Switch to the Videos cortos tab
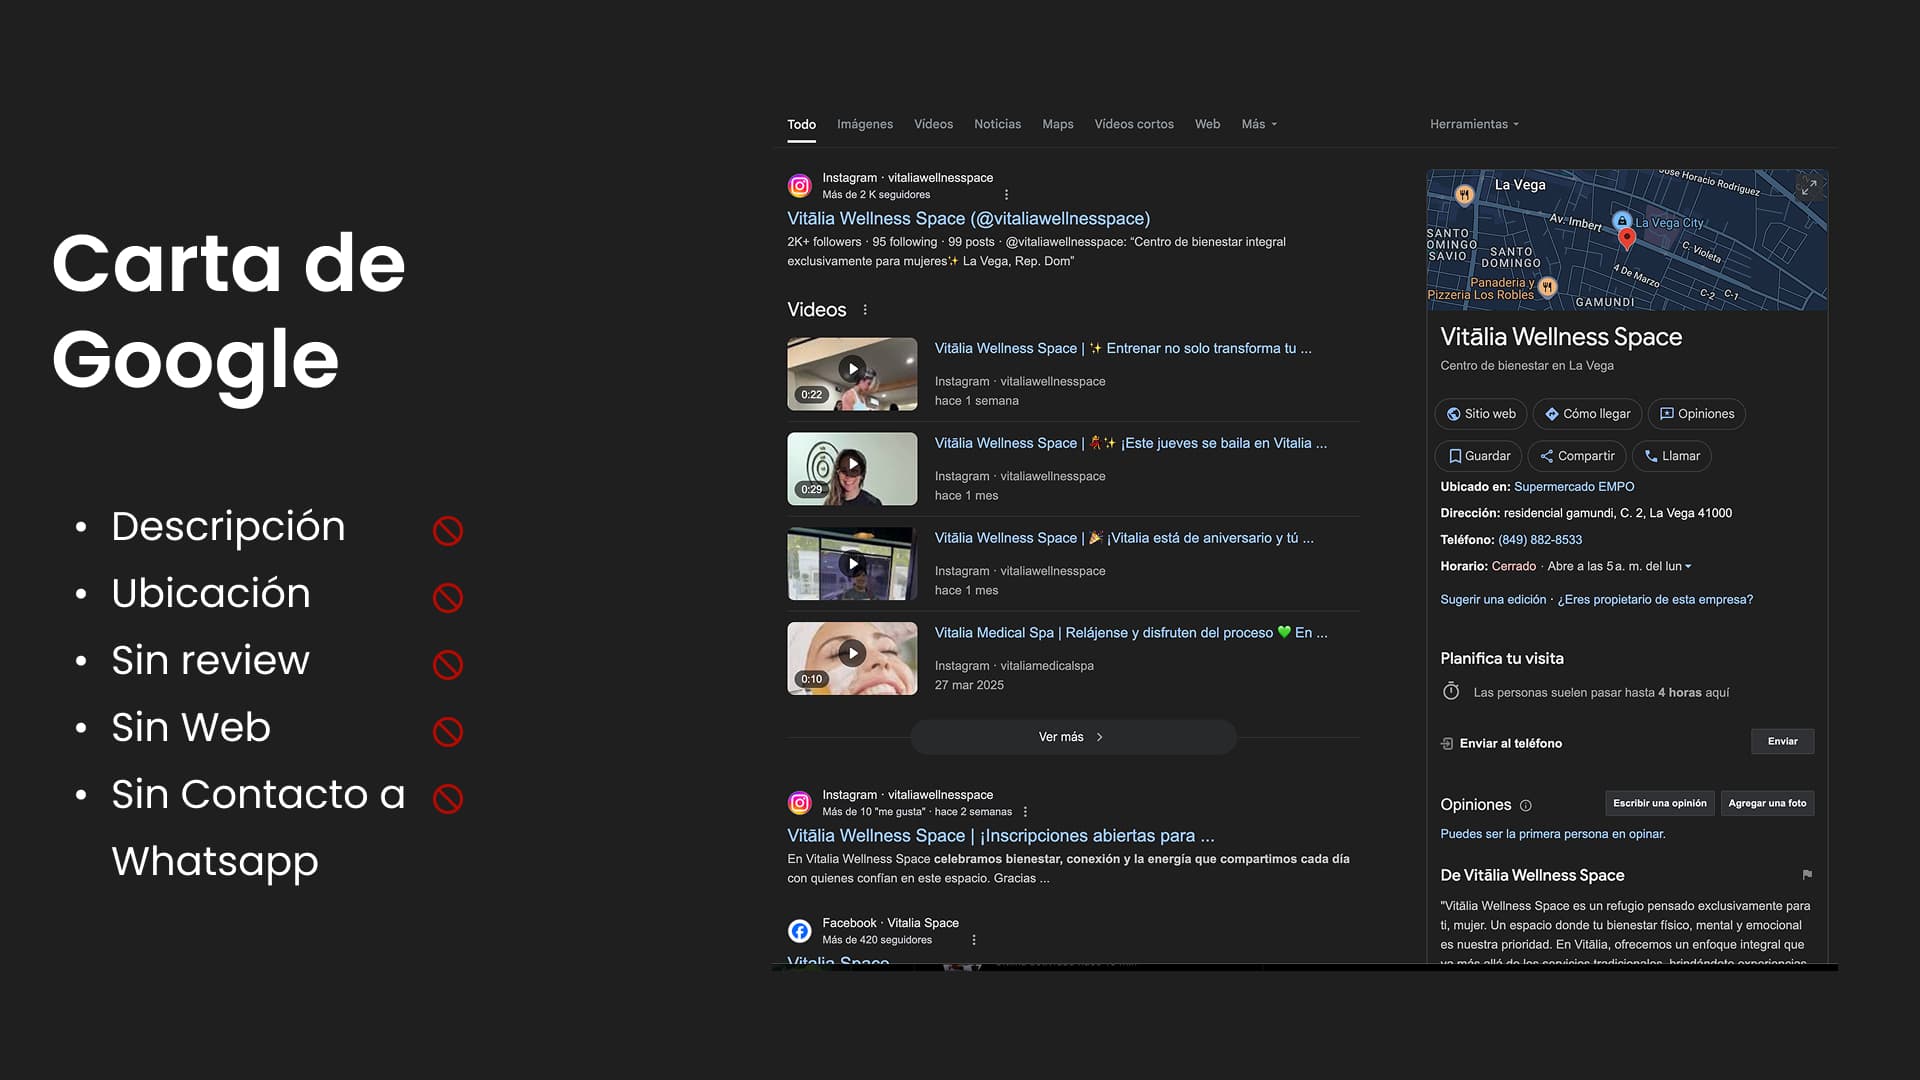1920x1080 pixels. (1134, 124)
